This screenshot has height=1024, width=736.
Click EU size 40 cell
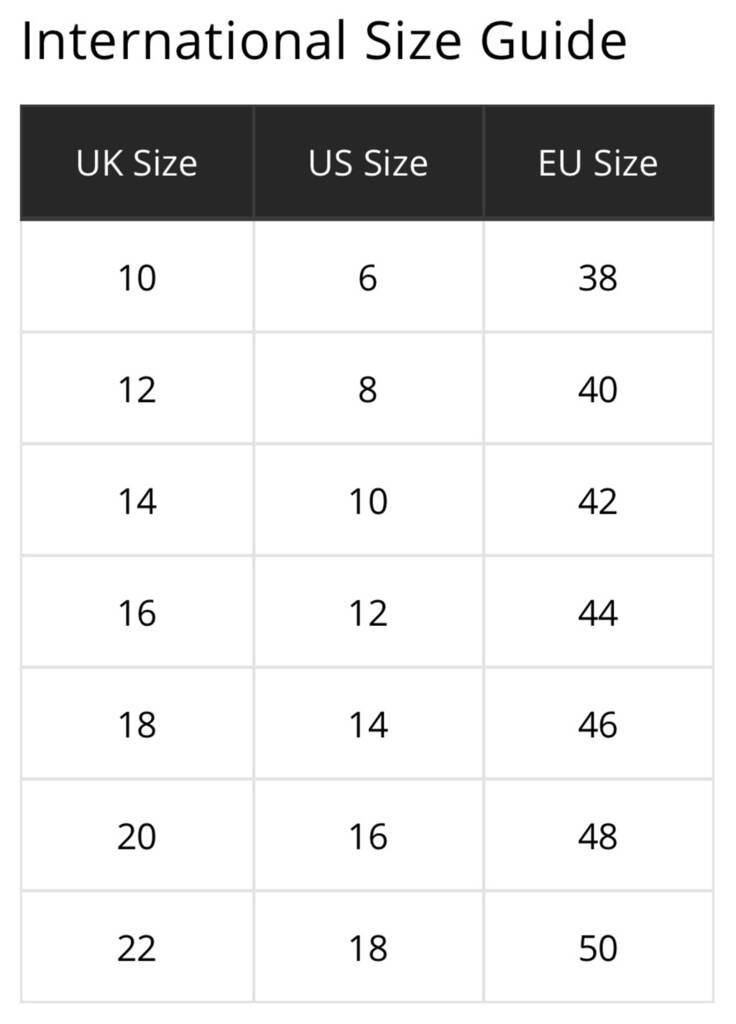[x=598, y=389]
